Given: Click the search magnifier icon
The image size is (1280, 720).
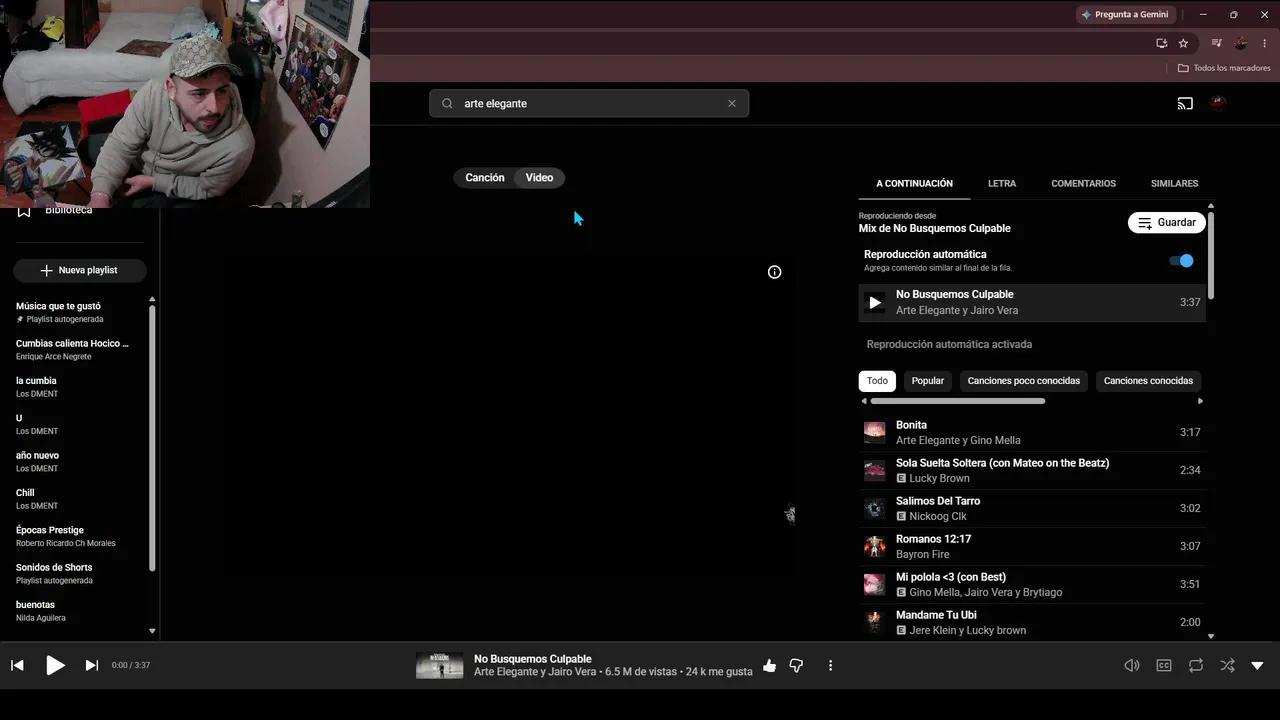Looking at the screenshot, I should [x=447, y=103].
